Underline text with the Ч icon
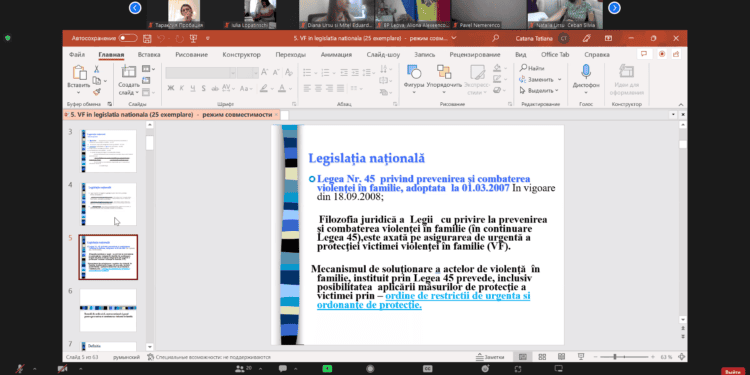The height and width of the screenshot is (375, 750). [193, 88]
